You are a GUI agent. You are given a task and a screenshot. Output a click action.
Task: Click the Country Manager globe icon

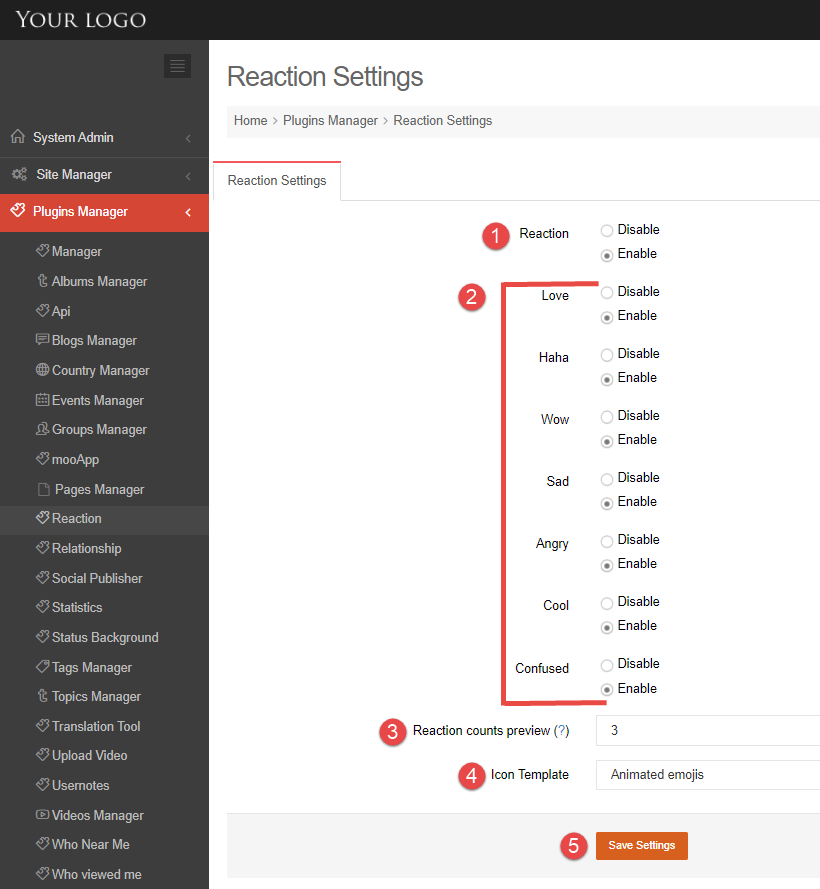[43, 370]
